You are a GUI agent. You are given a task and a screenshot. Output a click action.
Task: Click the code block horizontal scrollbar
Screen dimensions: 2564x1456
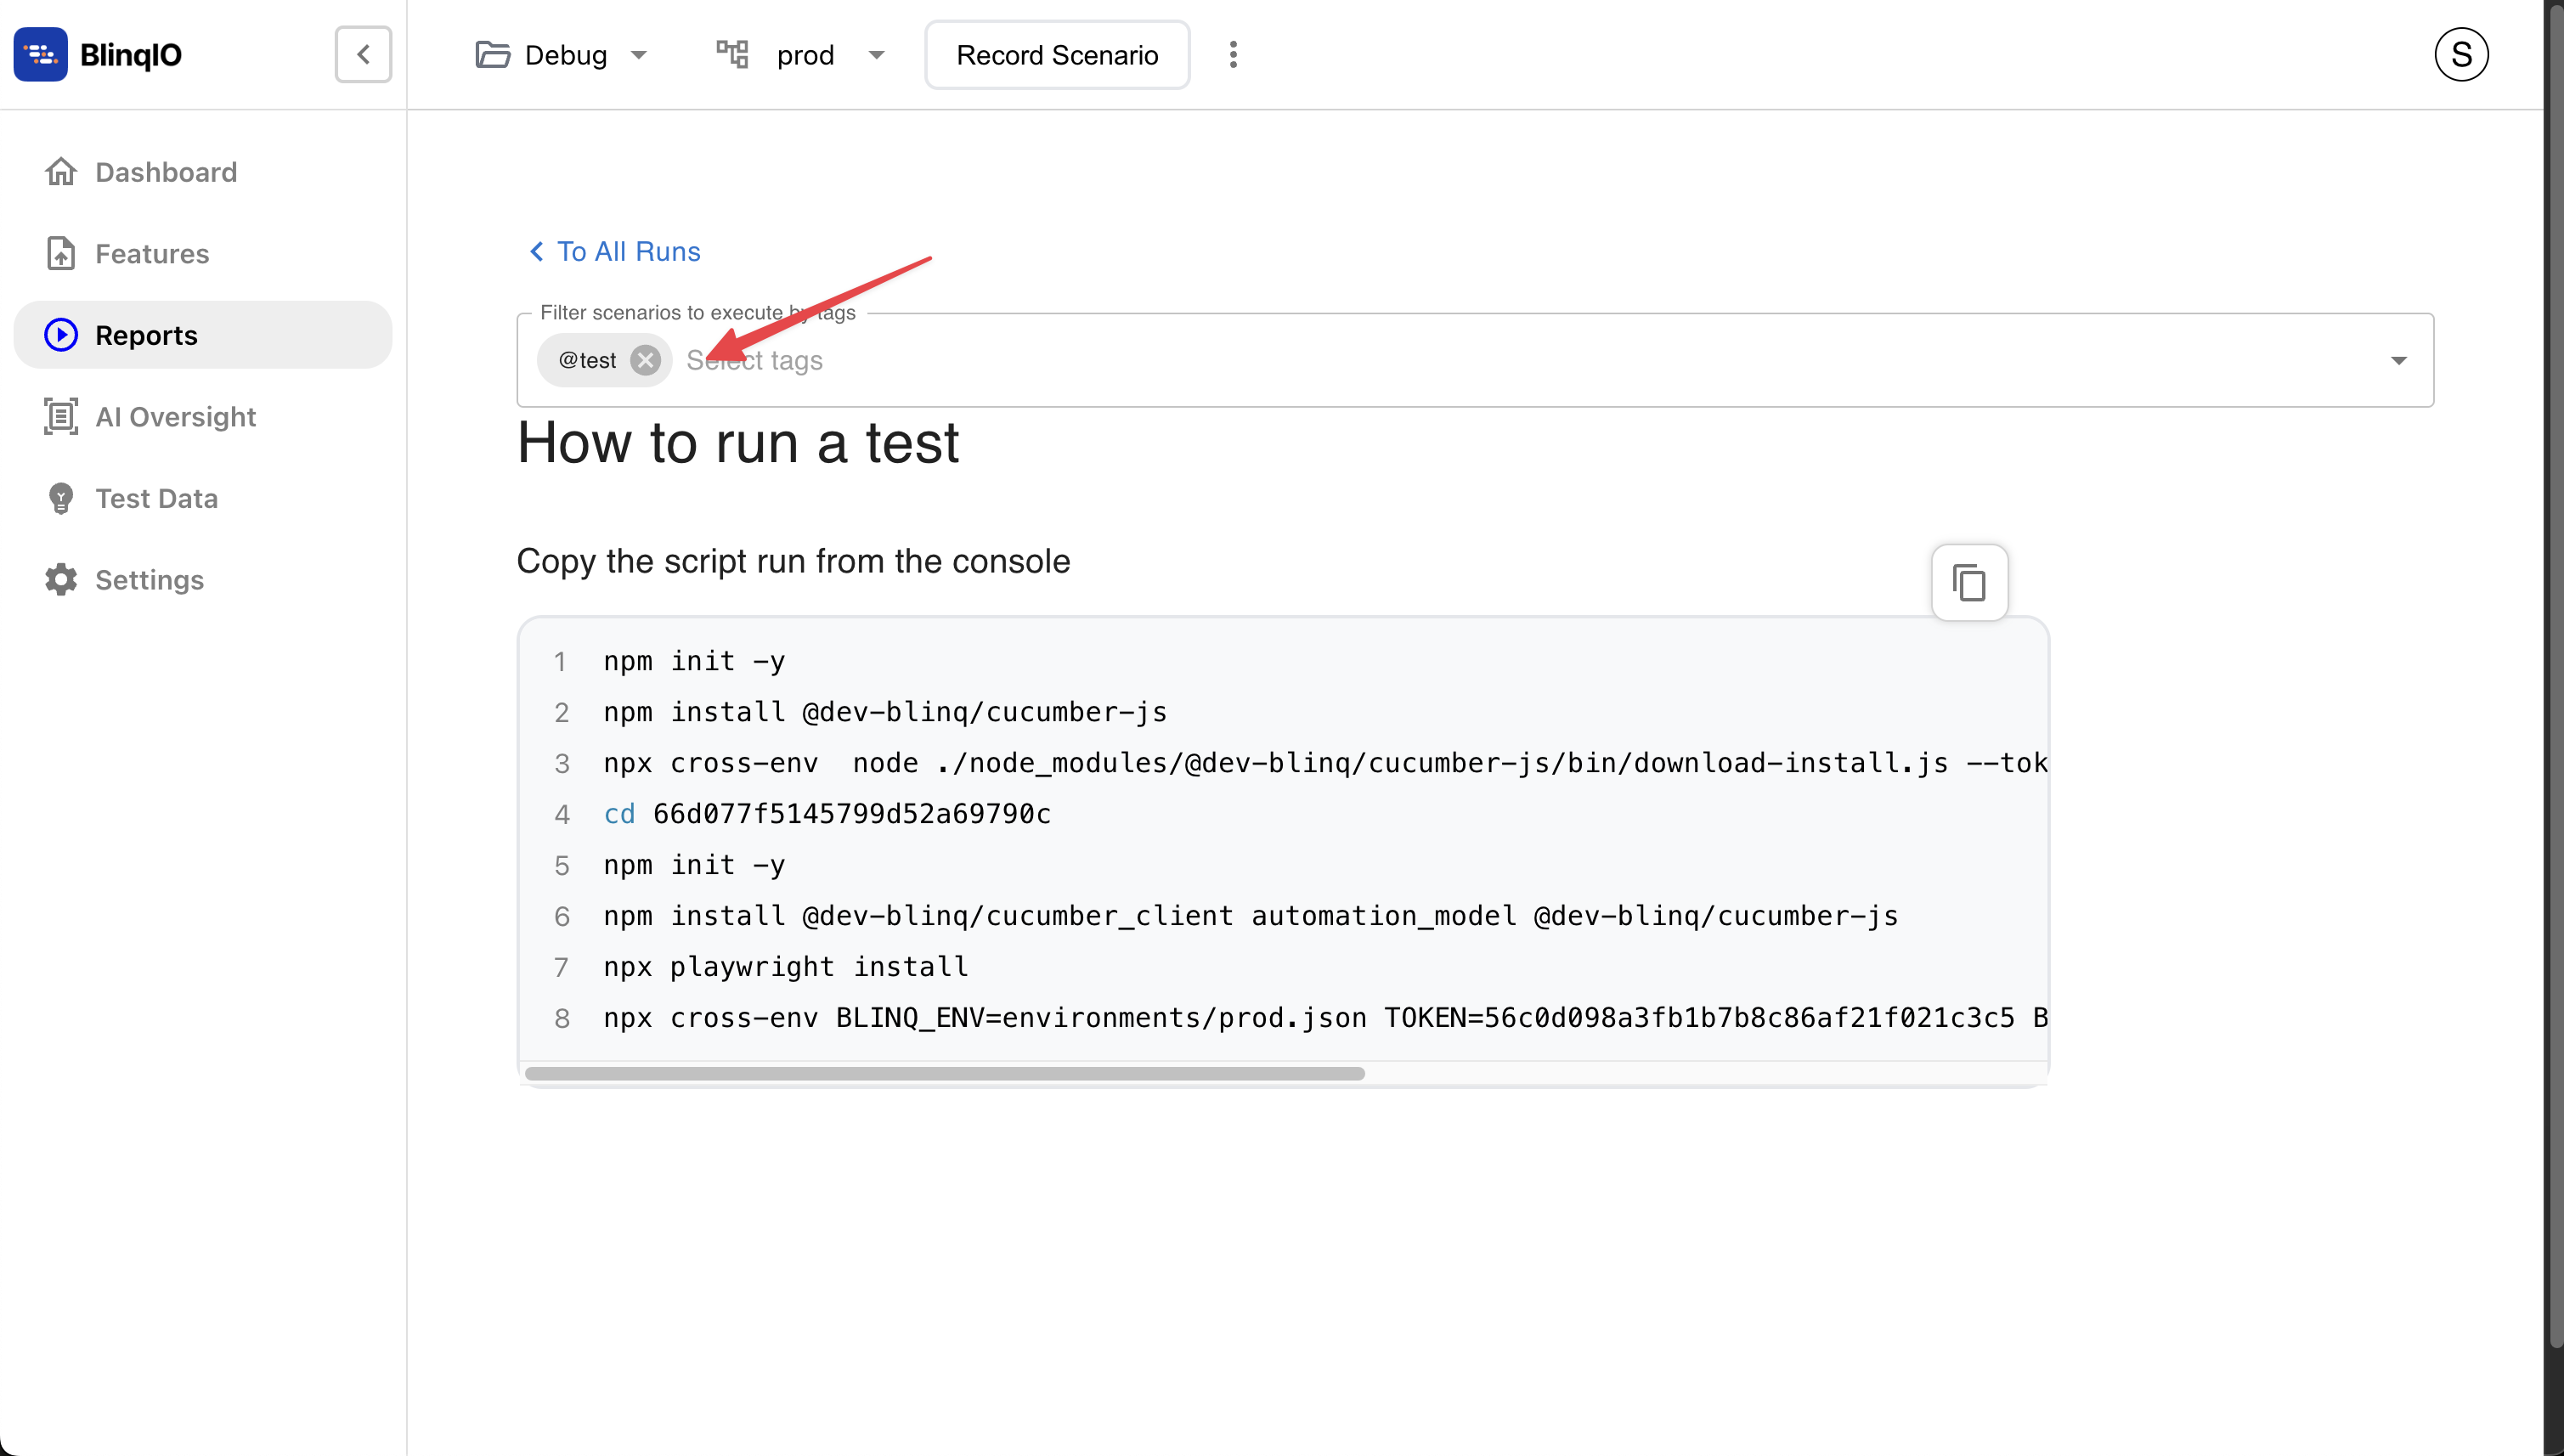(944, 1073)
